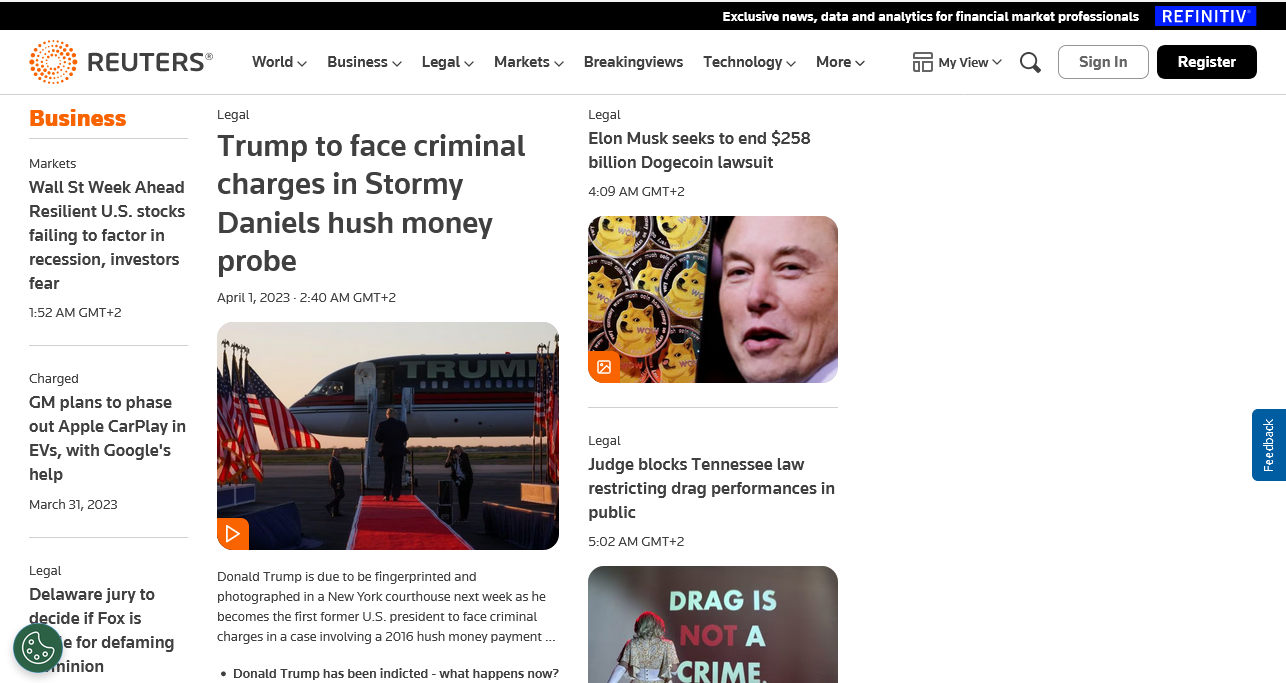Click the Register button
This screenshot has width=1286, height=683.
[x=1206, y=62]
